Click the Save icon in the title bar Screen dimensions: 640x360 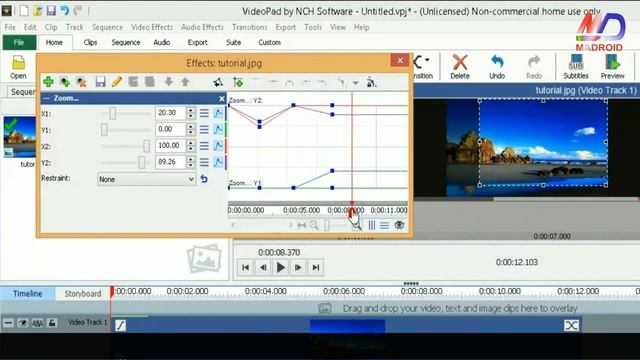51,10
